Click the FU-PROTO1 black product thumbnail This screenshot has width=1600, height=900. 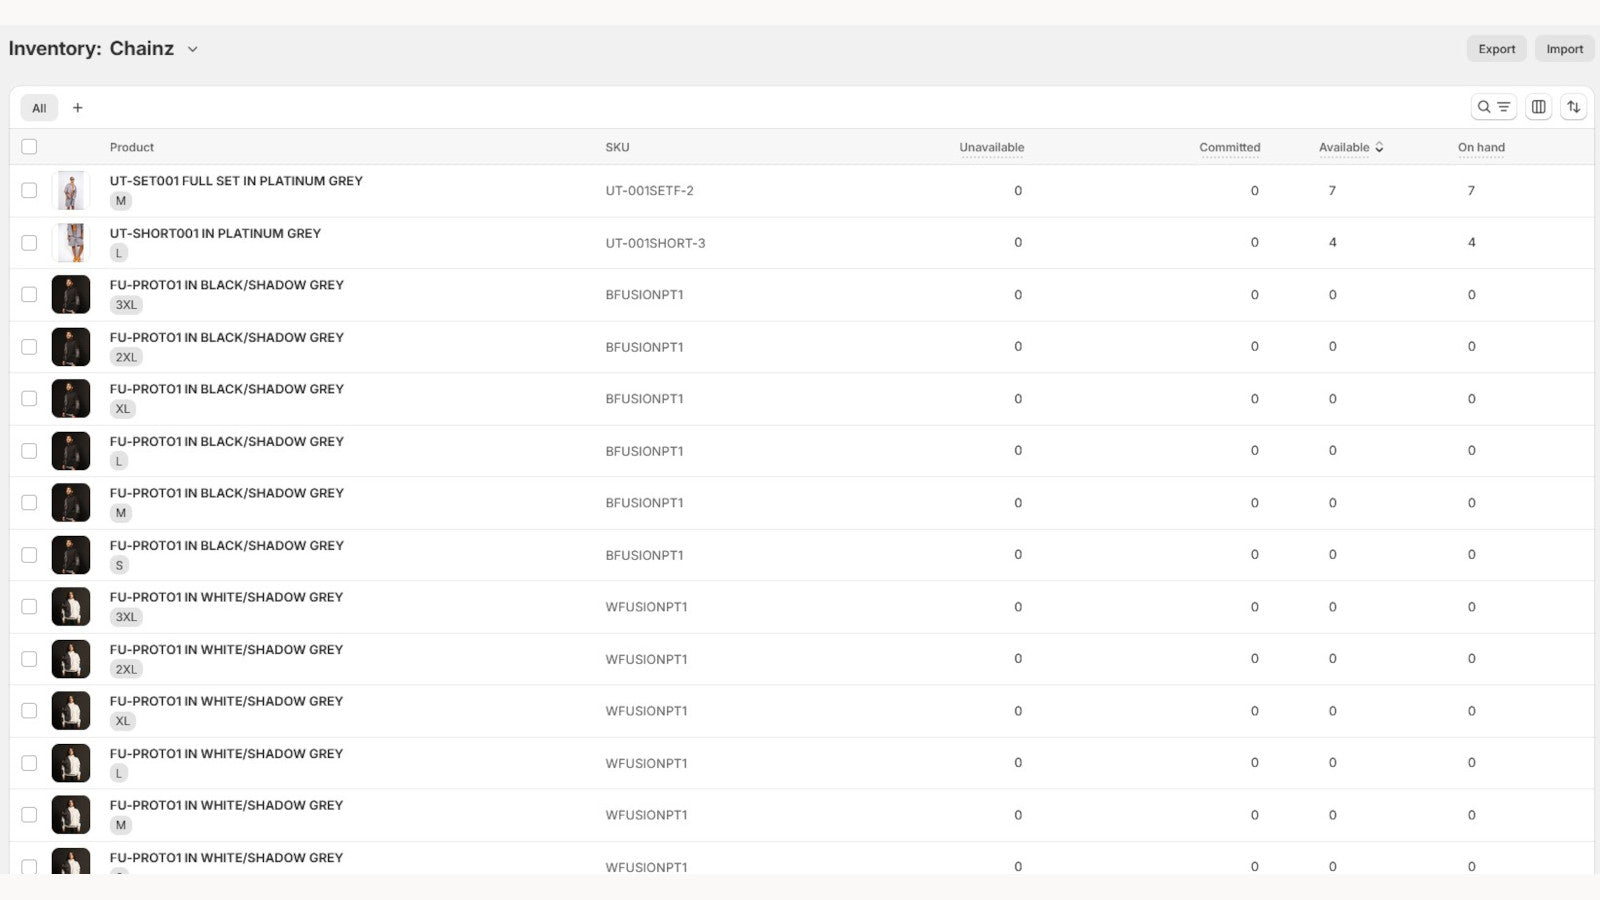click(70, 294)
